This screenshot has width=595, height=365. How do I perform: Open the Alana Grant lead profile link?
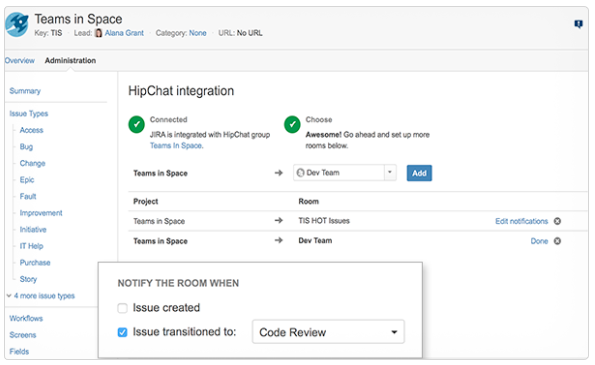click(124, 33)
